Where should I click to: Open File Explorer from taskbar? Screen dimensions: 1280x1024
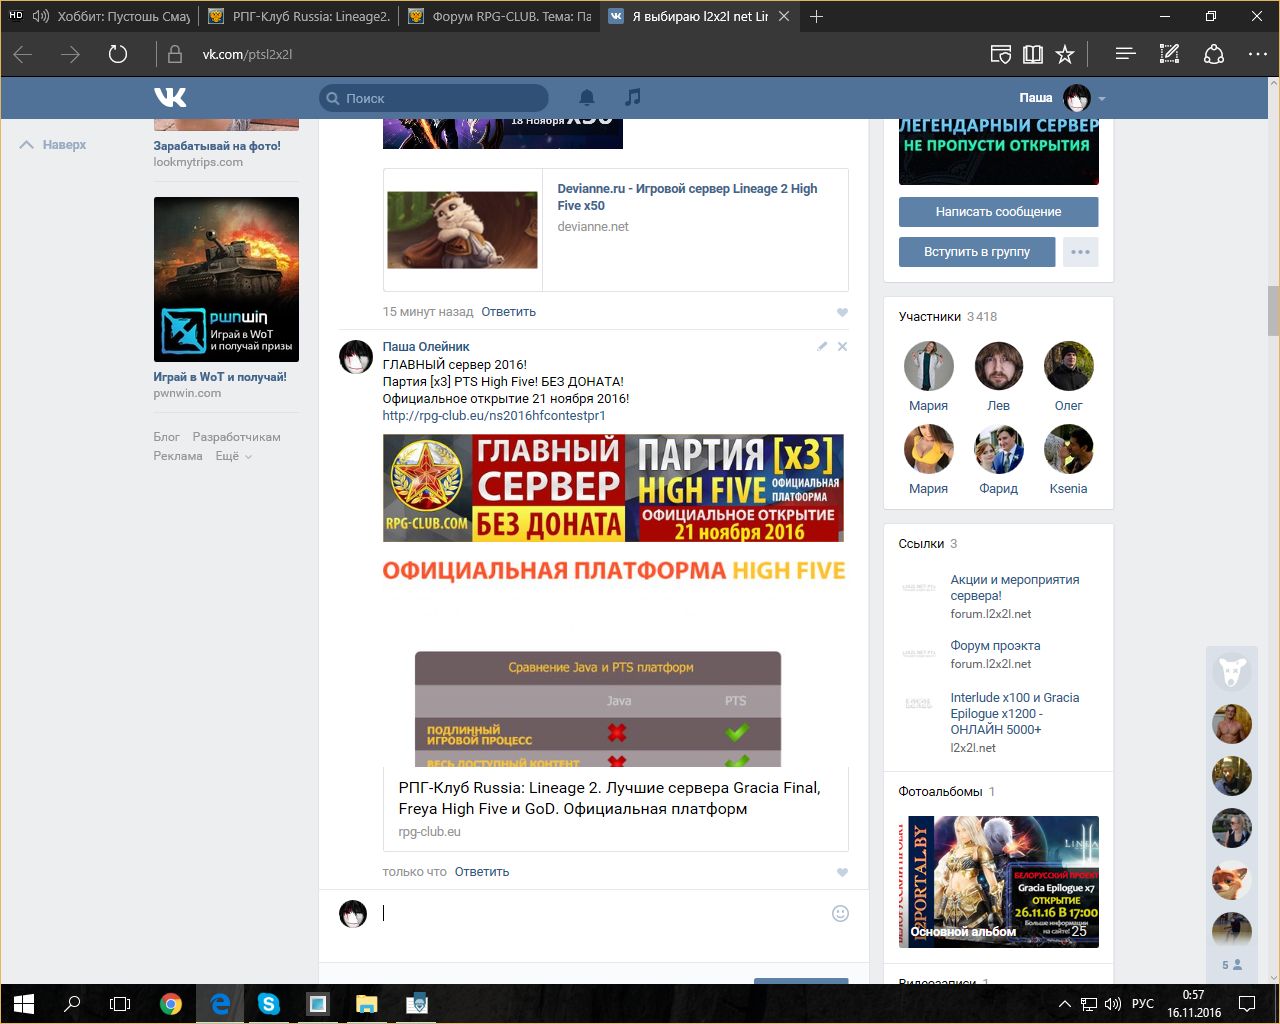pos(366,1004)
